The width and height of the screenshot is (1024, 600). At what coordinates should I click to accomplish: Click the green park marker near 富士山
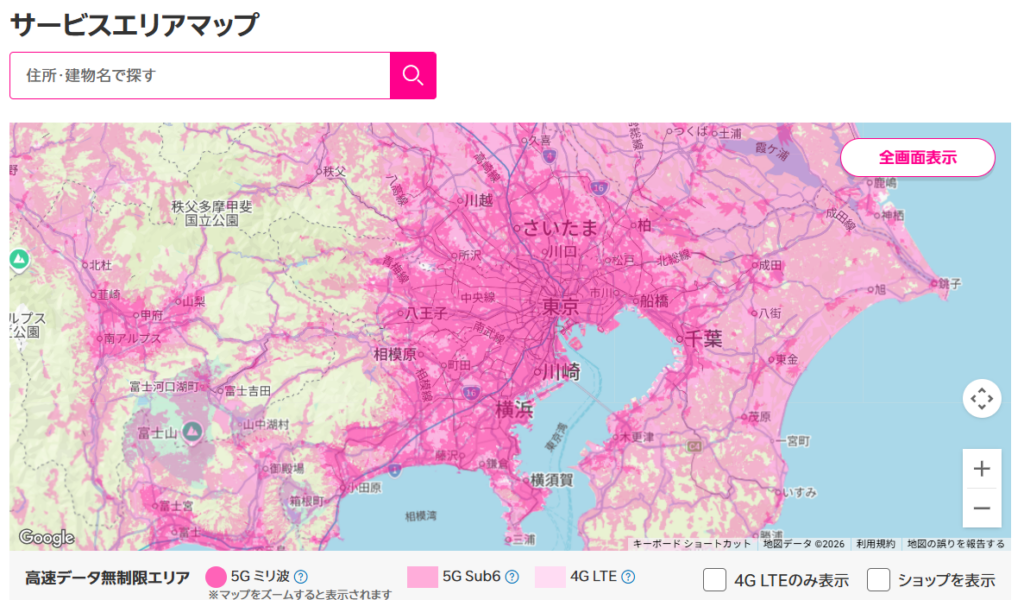point(192,431)
